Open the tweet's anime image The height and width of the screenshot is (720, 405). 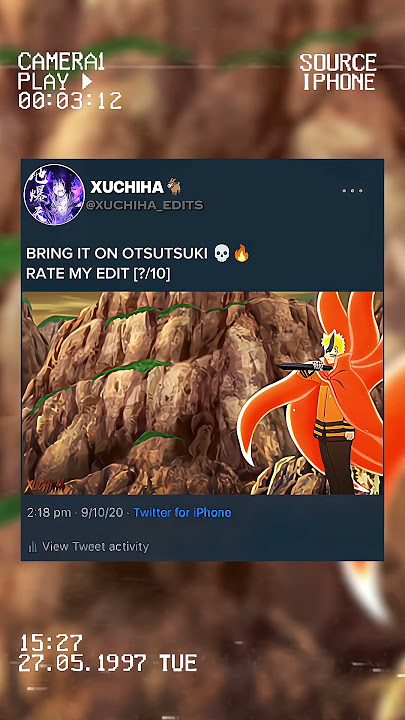[202, 393]
